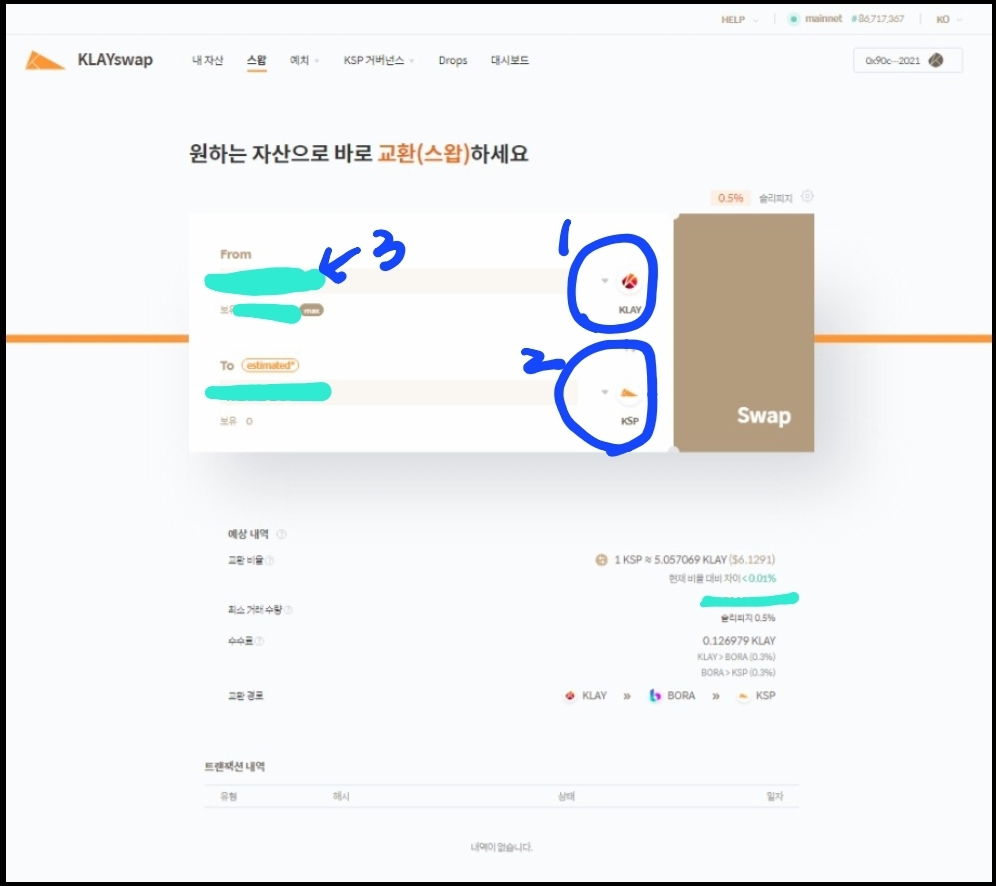Click BORA icon in the 교환 경로 route
This screenshot has width=996, height=886.
pyautogui.click(x=655, y=696)
